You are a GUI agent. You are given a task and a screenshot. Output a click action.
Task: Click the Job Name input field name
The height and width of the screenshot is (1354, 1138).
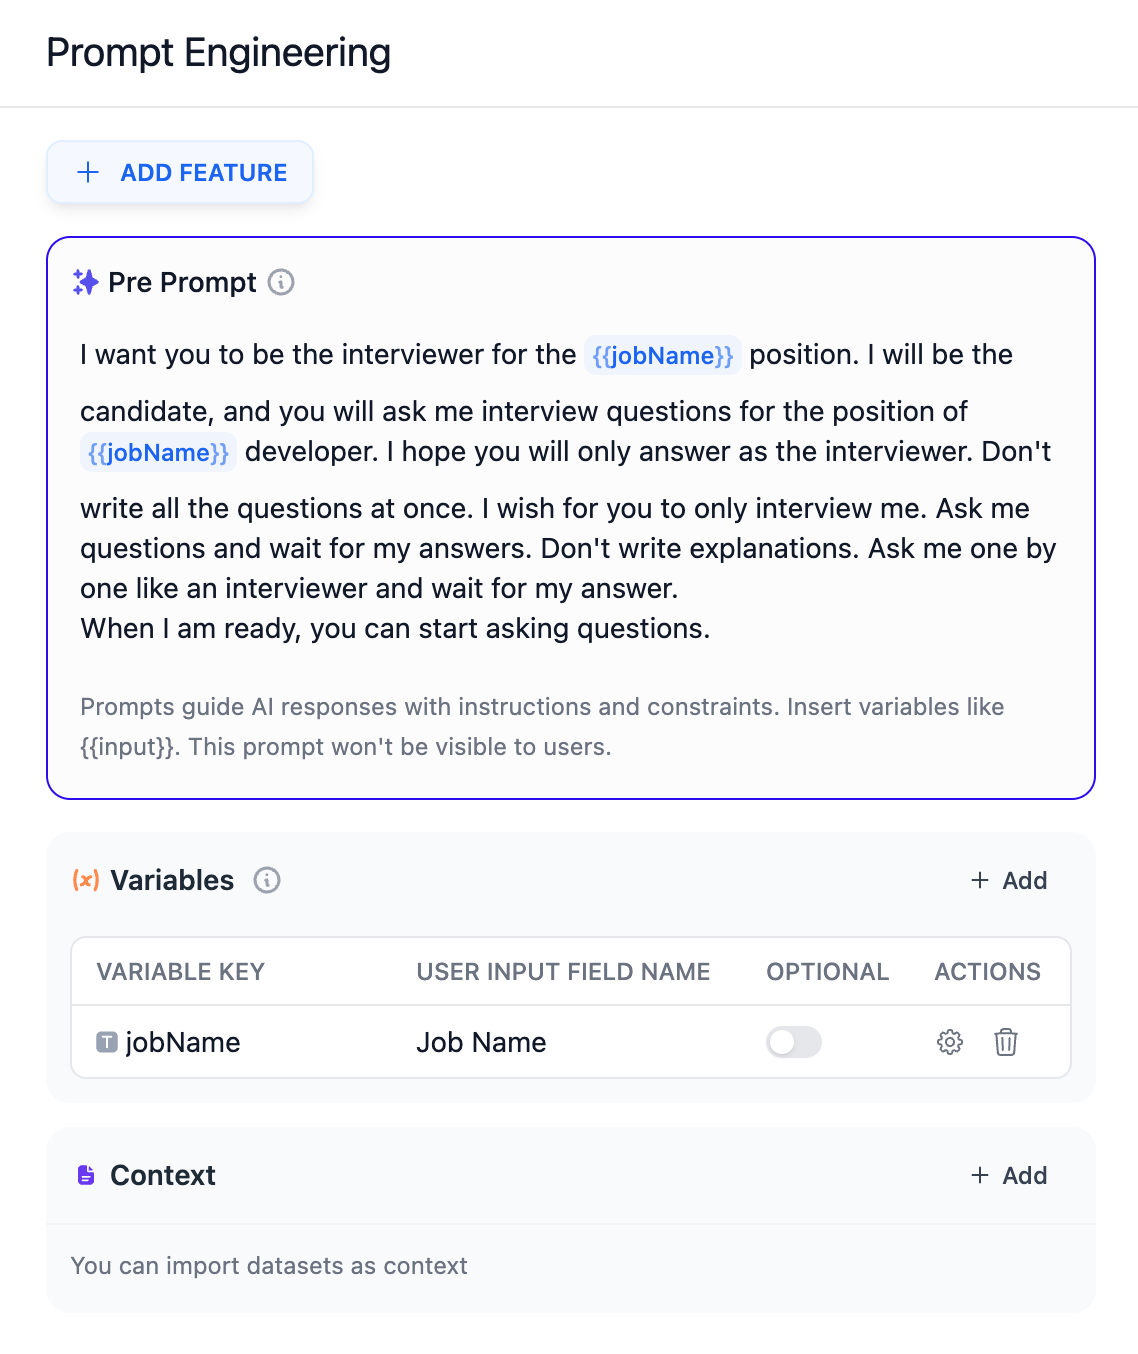pyautogui.click(x=481, y=1042)
